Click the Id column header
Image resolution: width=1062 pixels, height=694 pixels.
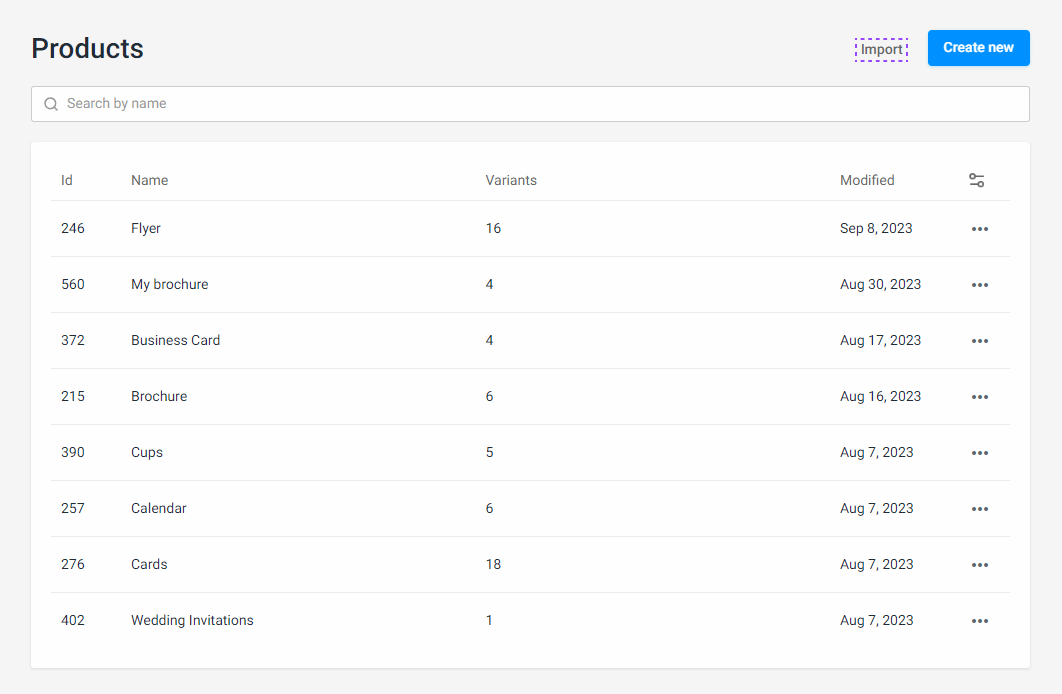coord(66,180)
